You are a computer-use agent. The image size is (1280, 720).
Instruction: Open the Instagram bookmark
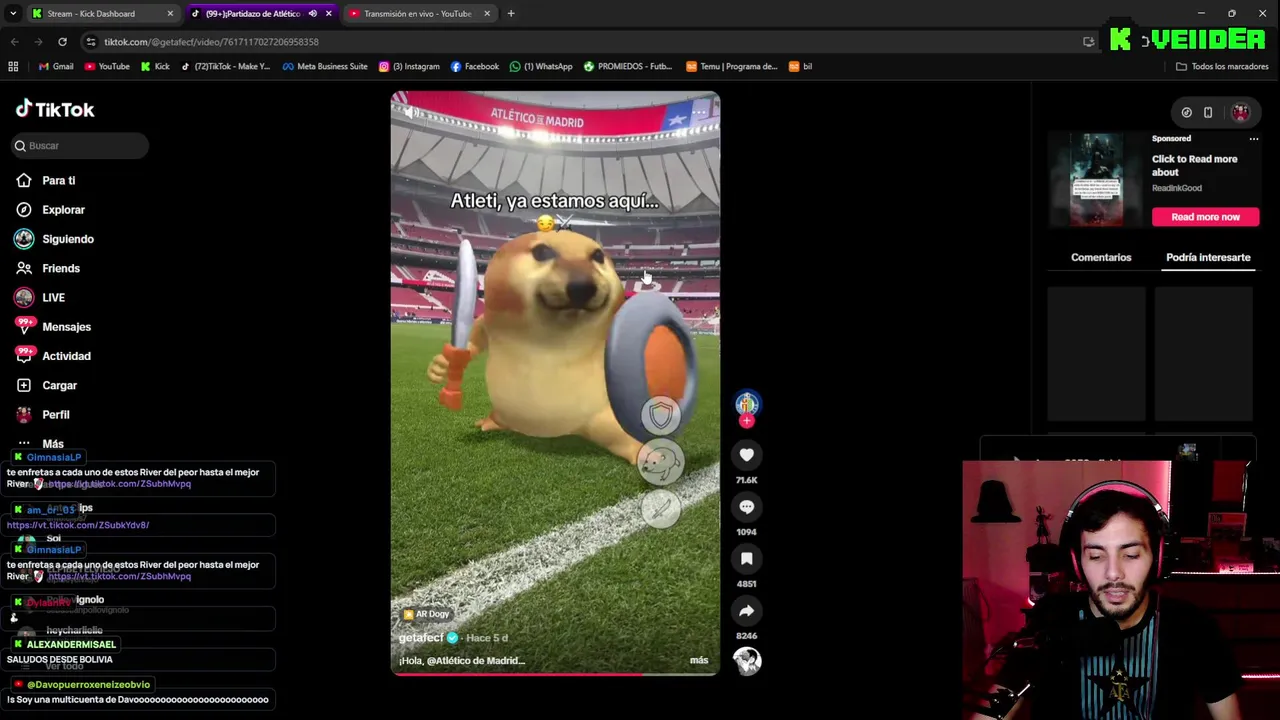click(x=409, y=67)
